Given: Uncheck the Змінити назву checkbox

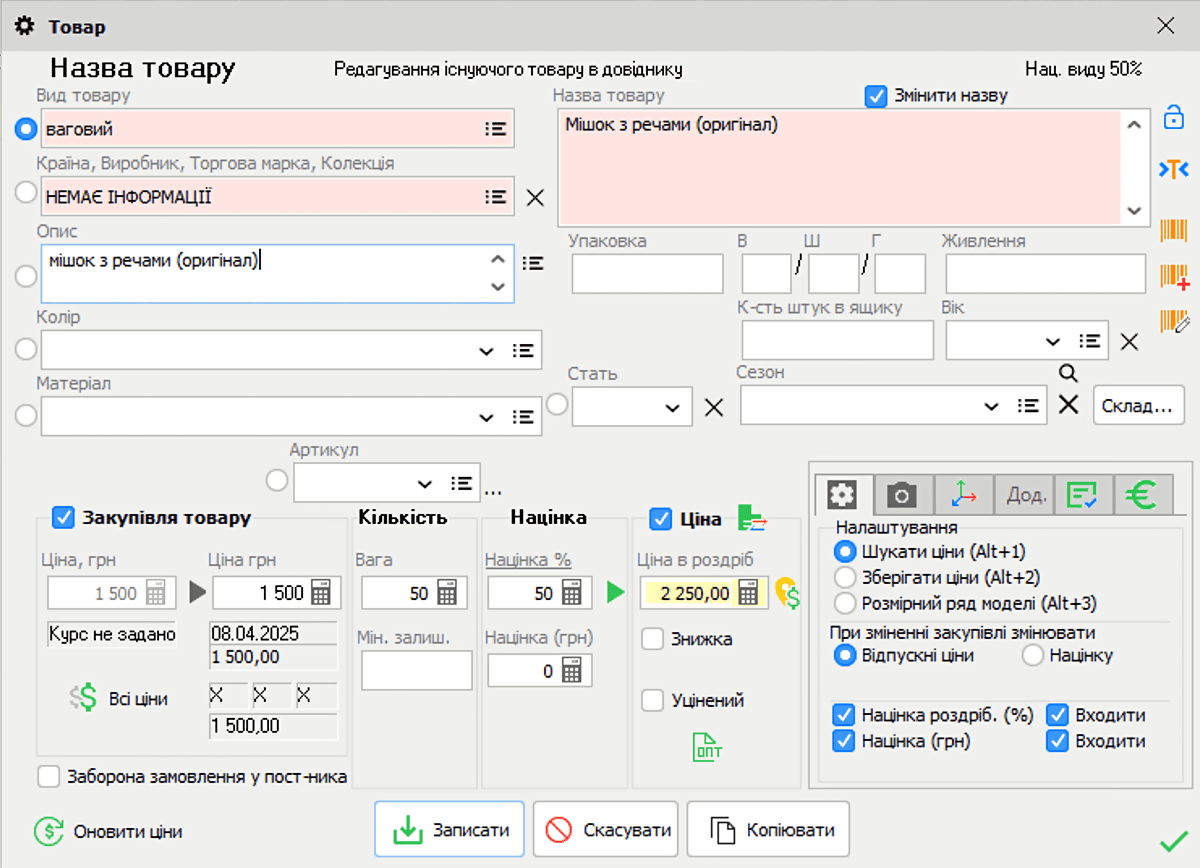Looking at the screenshot, I should [x=876, y=96].
